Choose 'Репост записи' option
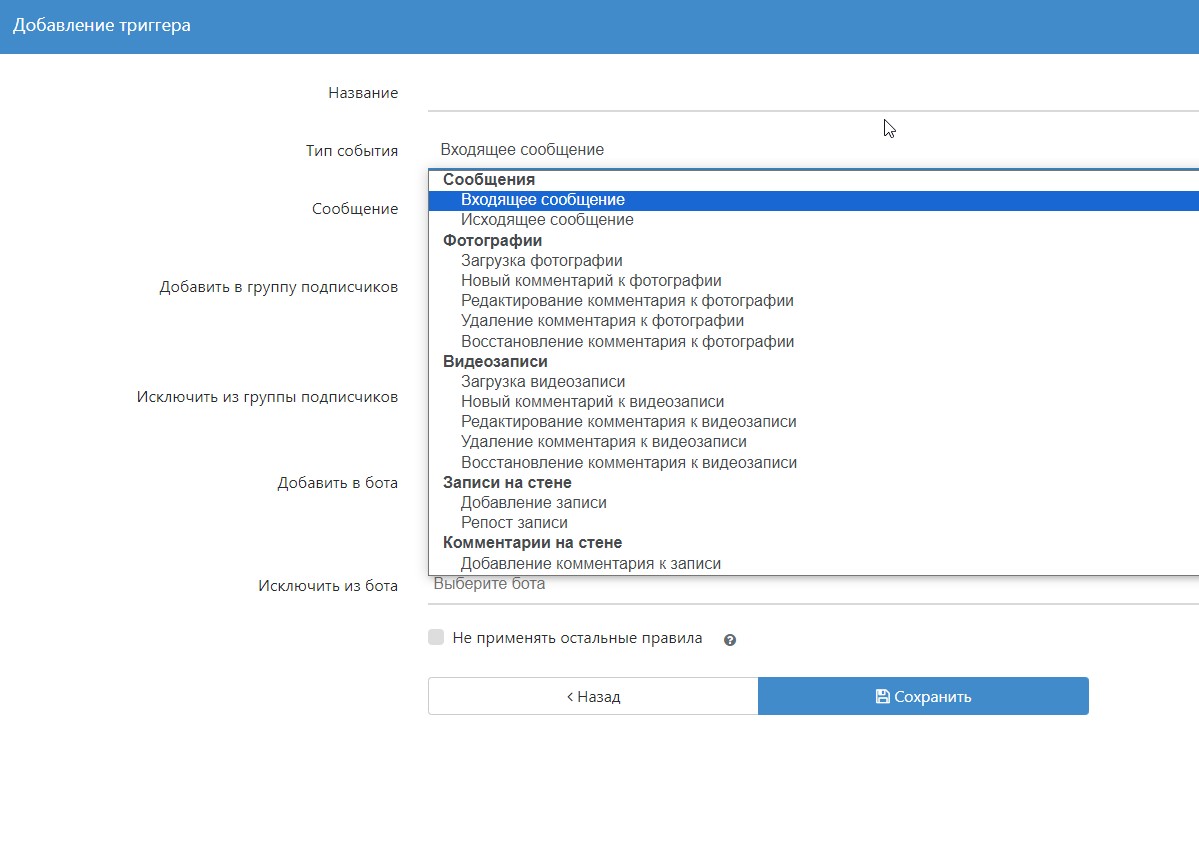Viewport: 1199px width, 841px height. pos(514,523)
